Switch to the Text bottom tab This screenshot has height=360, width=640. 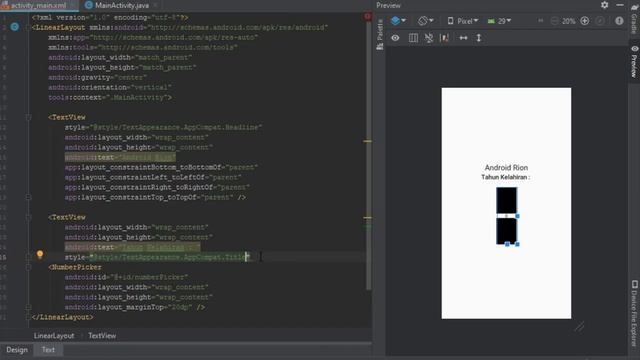[48, 350]
